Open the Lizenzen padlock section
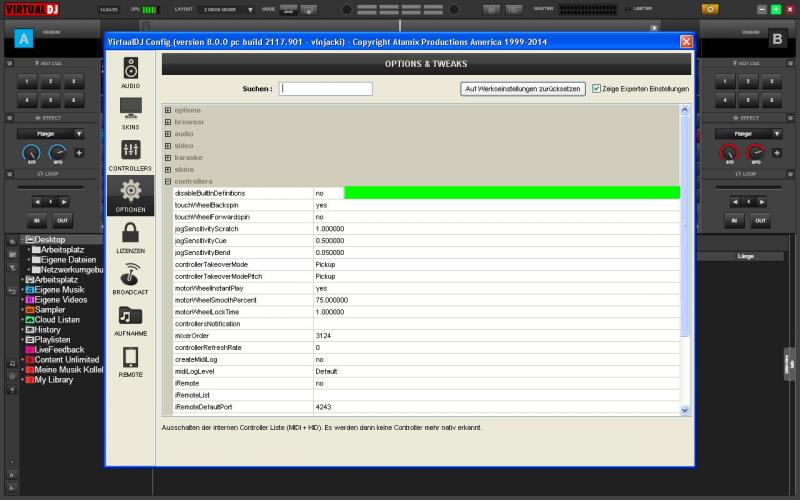This screenshot has height=500, width=800. pyautogui.click(x=131, y=236)
